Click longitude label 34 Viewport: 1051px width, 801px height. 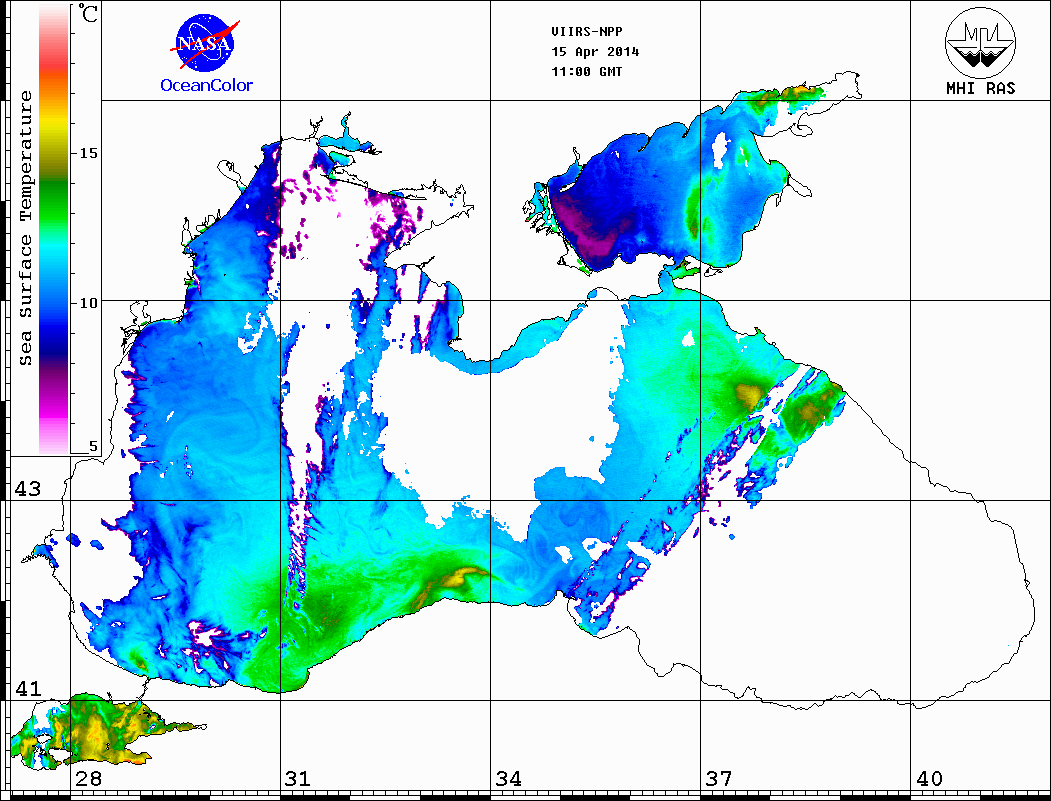509,778
